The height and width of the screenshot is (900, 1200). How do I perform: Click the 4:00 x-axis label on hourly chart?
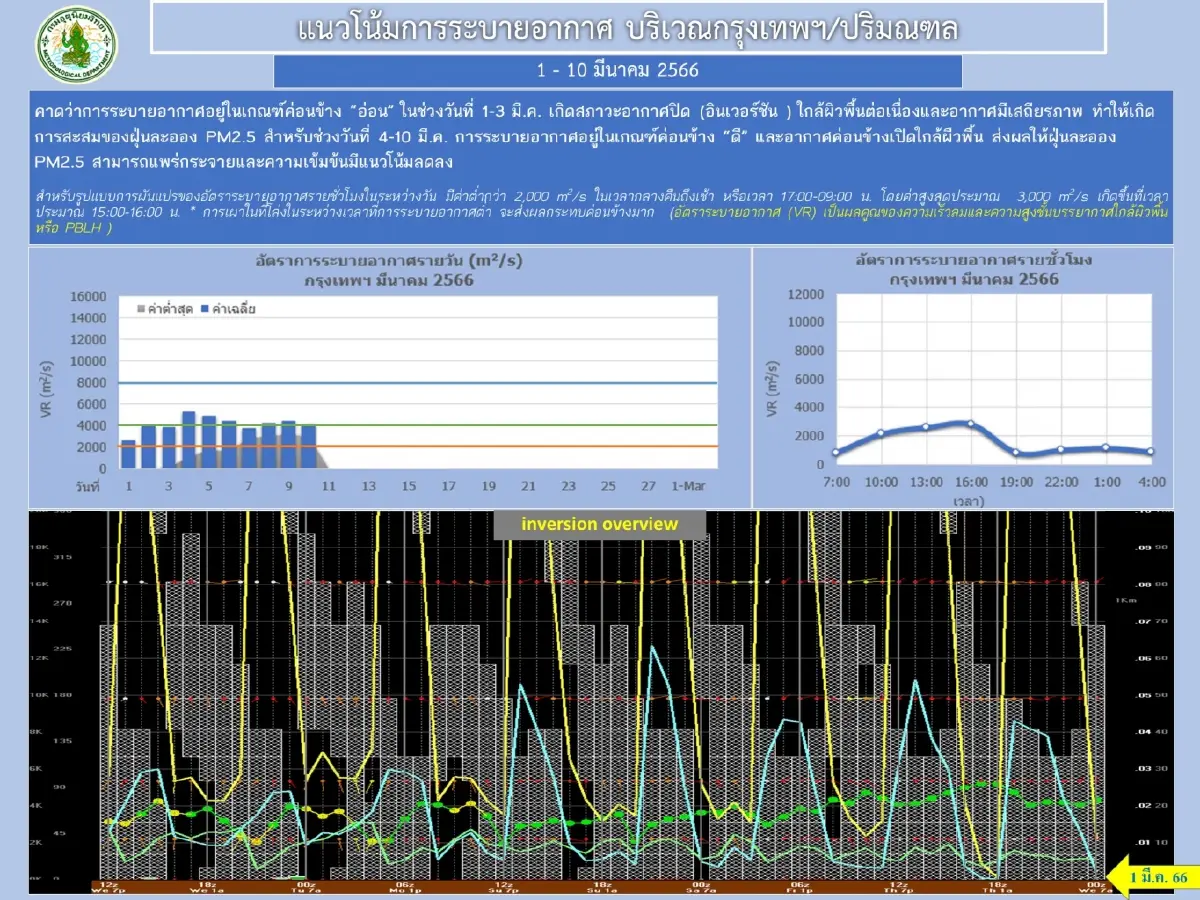[1151, 481]
